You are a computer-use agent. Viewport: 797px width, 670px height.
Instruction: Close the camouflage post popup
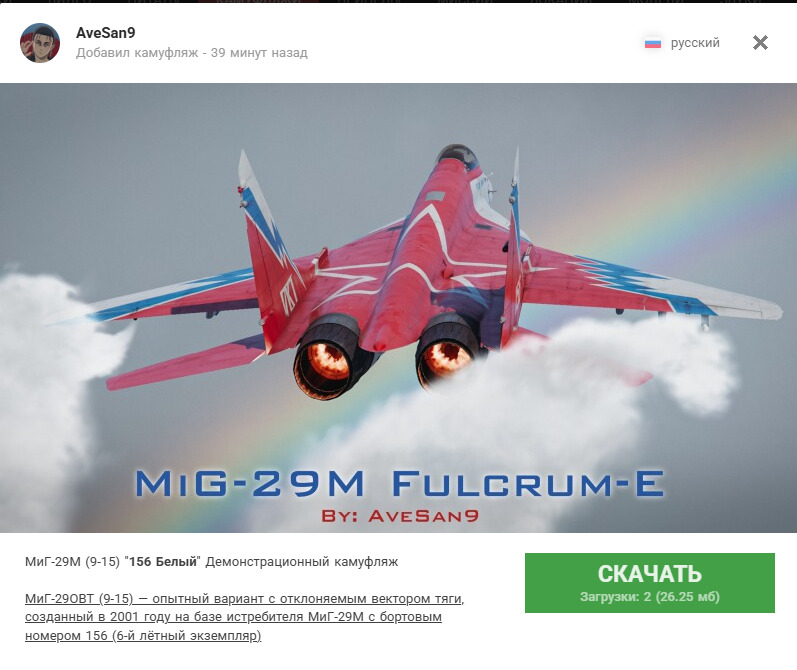pos(760,43)
